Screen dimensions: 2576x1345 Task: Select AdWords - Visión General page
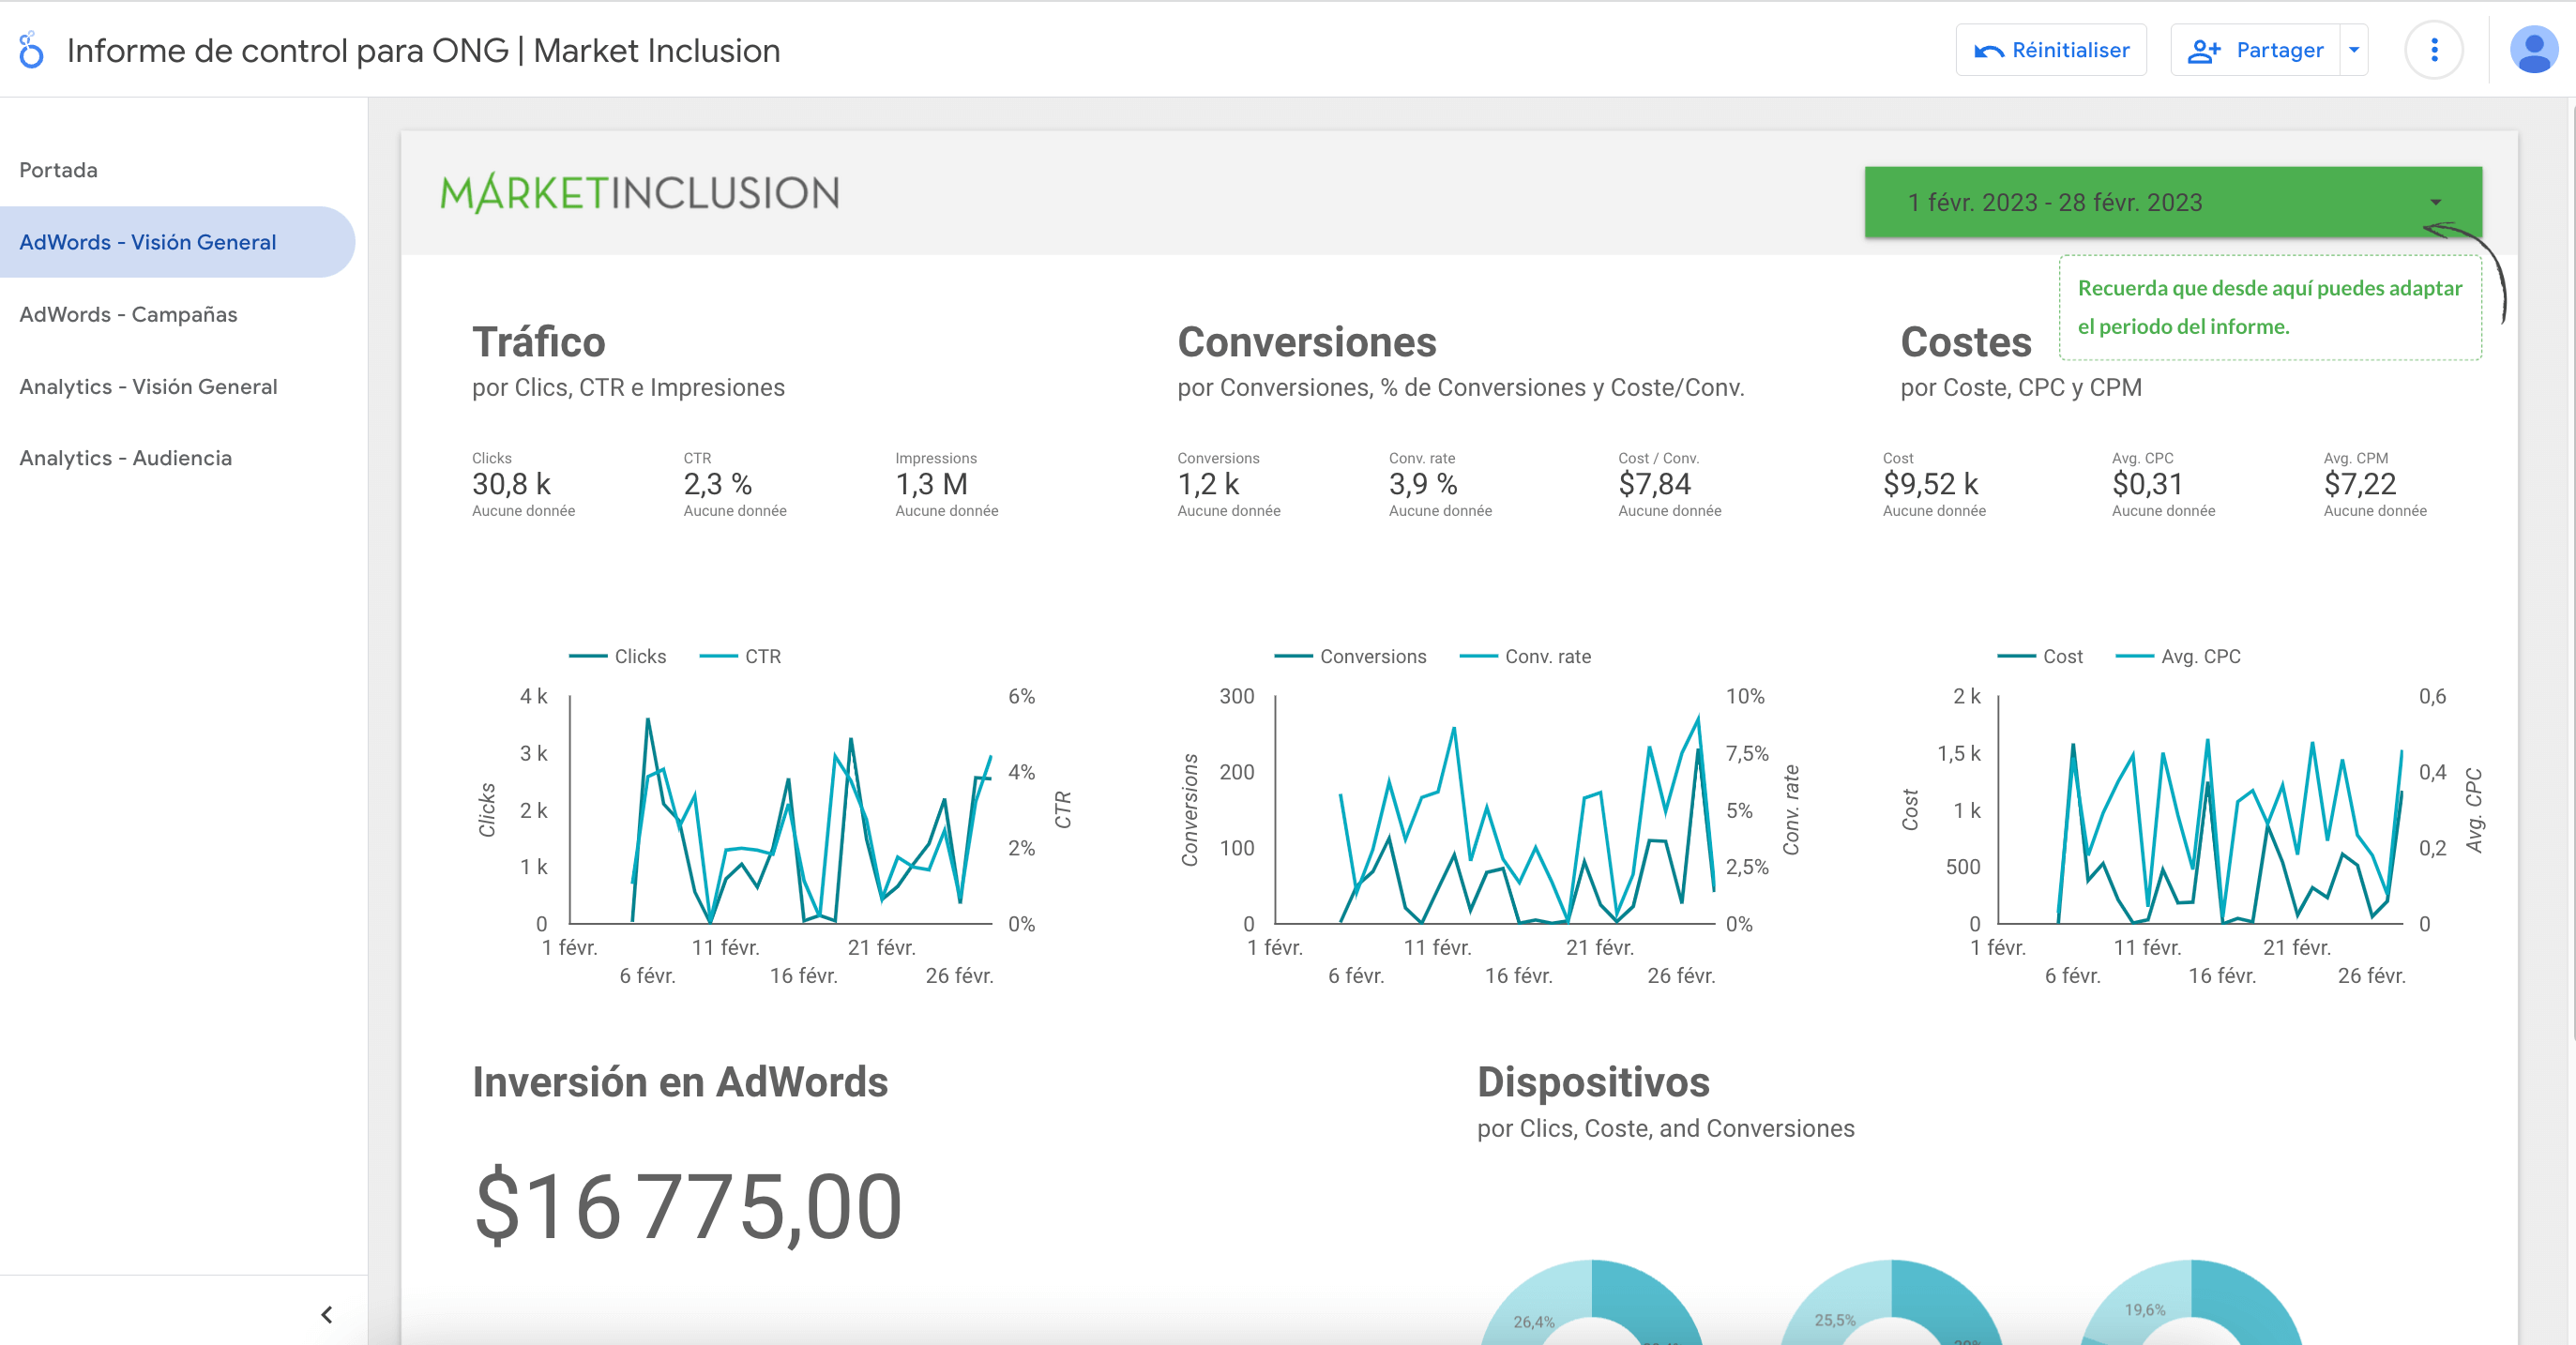pyautogui.click(x=178, y=242)
